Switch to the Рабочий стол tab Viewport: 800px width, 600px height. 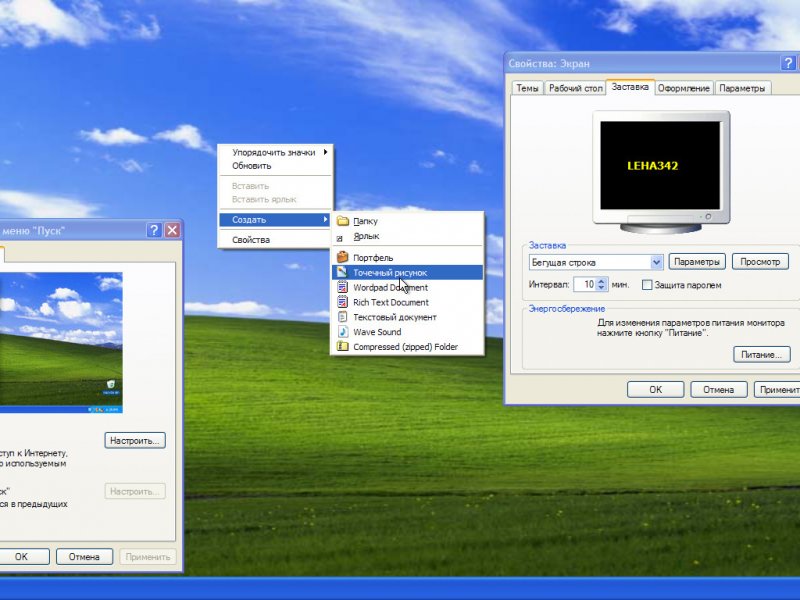[x=576, y=88]
